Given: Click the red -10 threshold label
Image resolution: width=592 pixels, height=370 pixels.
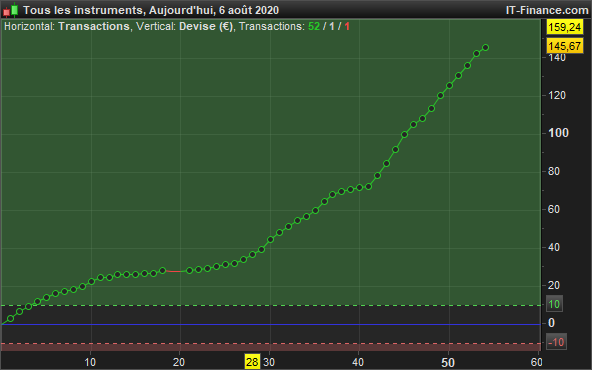Looking at the screenshot, I should click(x=556, y=342).
